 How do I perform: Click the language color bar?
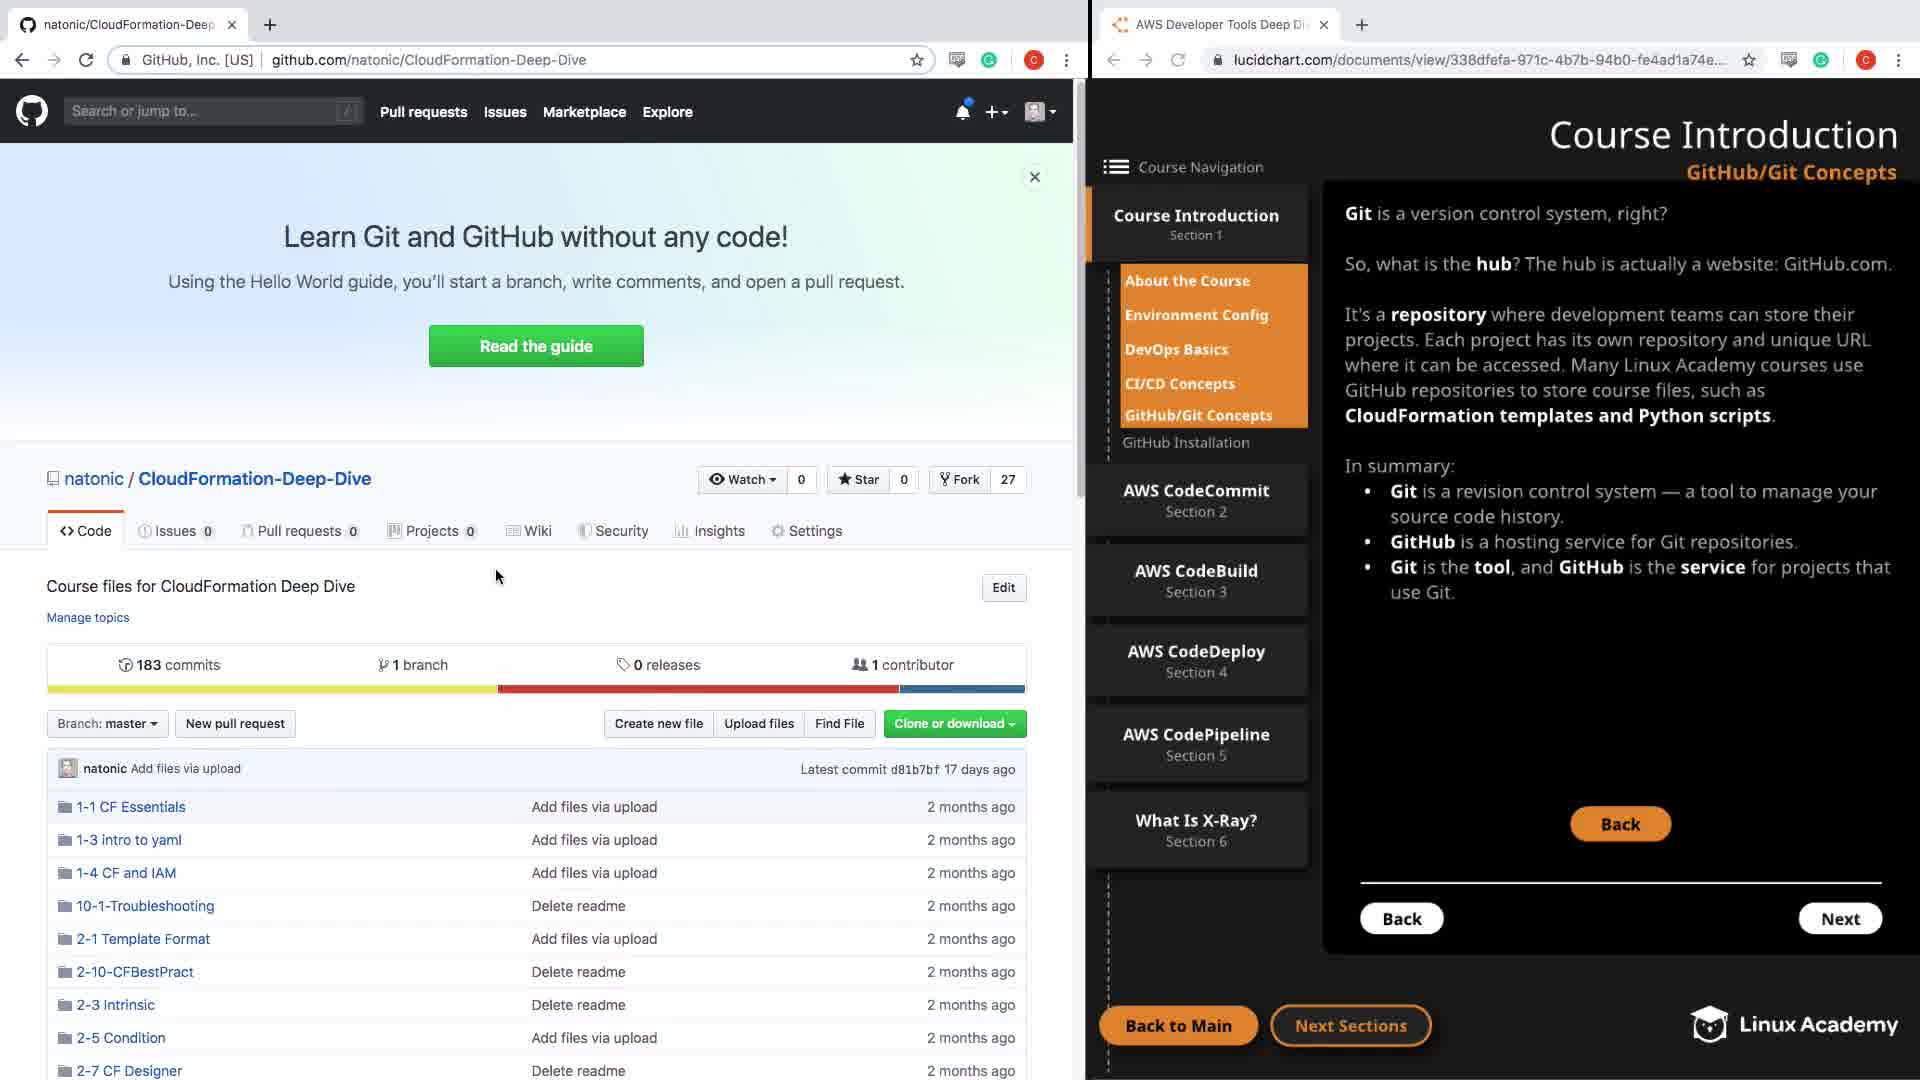coord(536,689)
